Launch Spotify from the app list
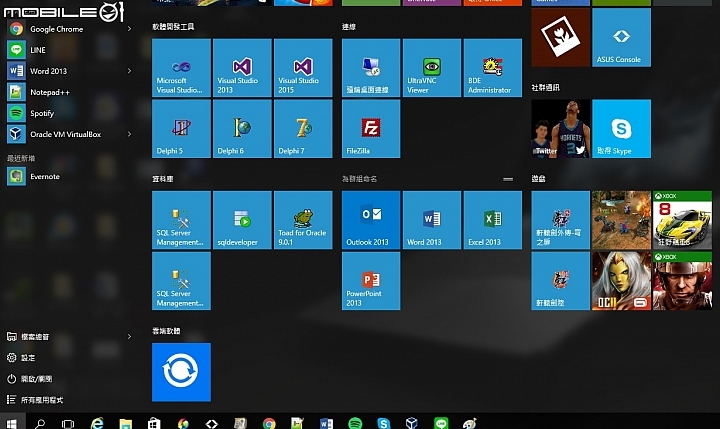This screenshot has height=429, width=720. coord(69,113)
